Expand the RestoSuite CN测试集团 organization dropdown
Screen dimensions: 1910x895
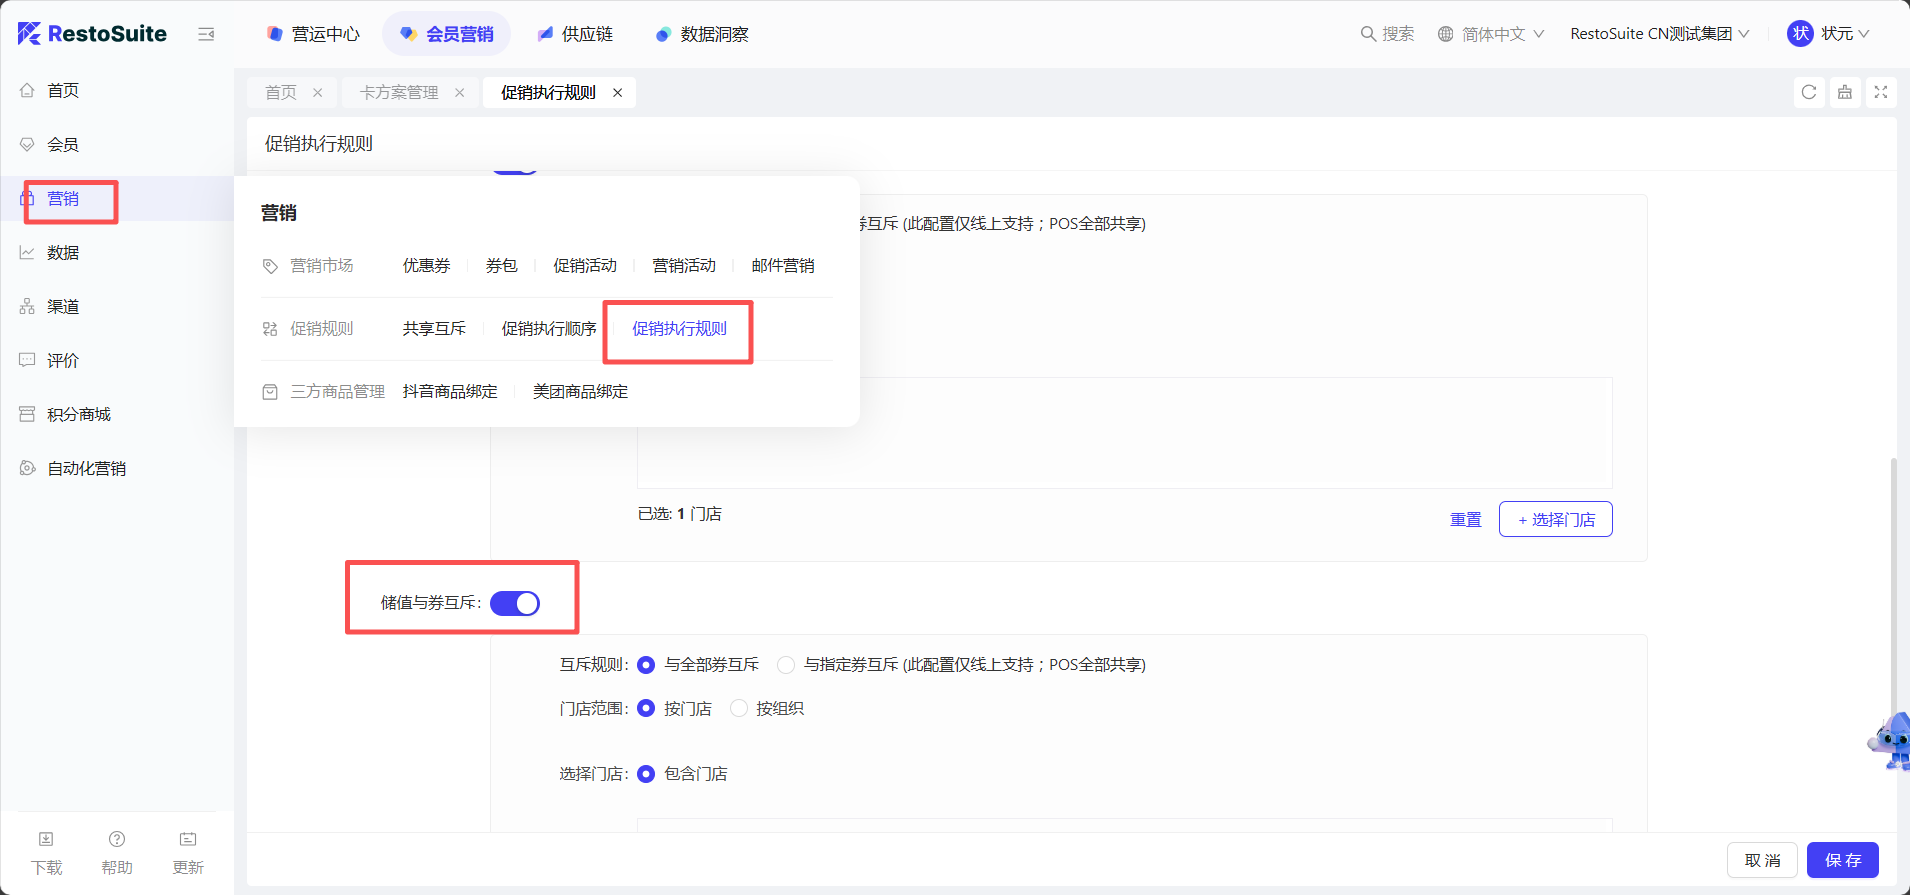click(x=1659, y=34)
